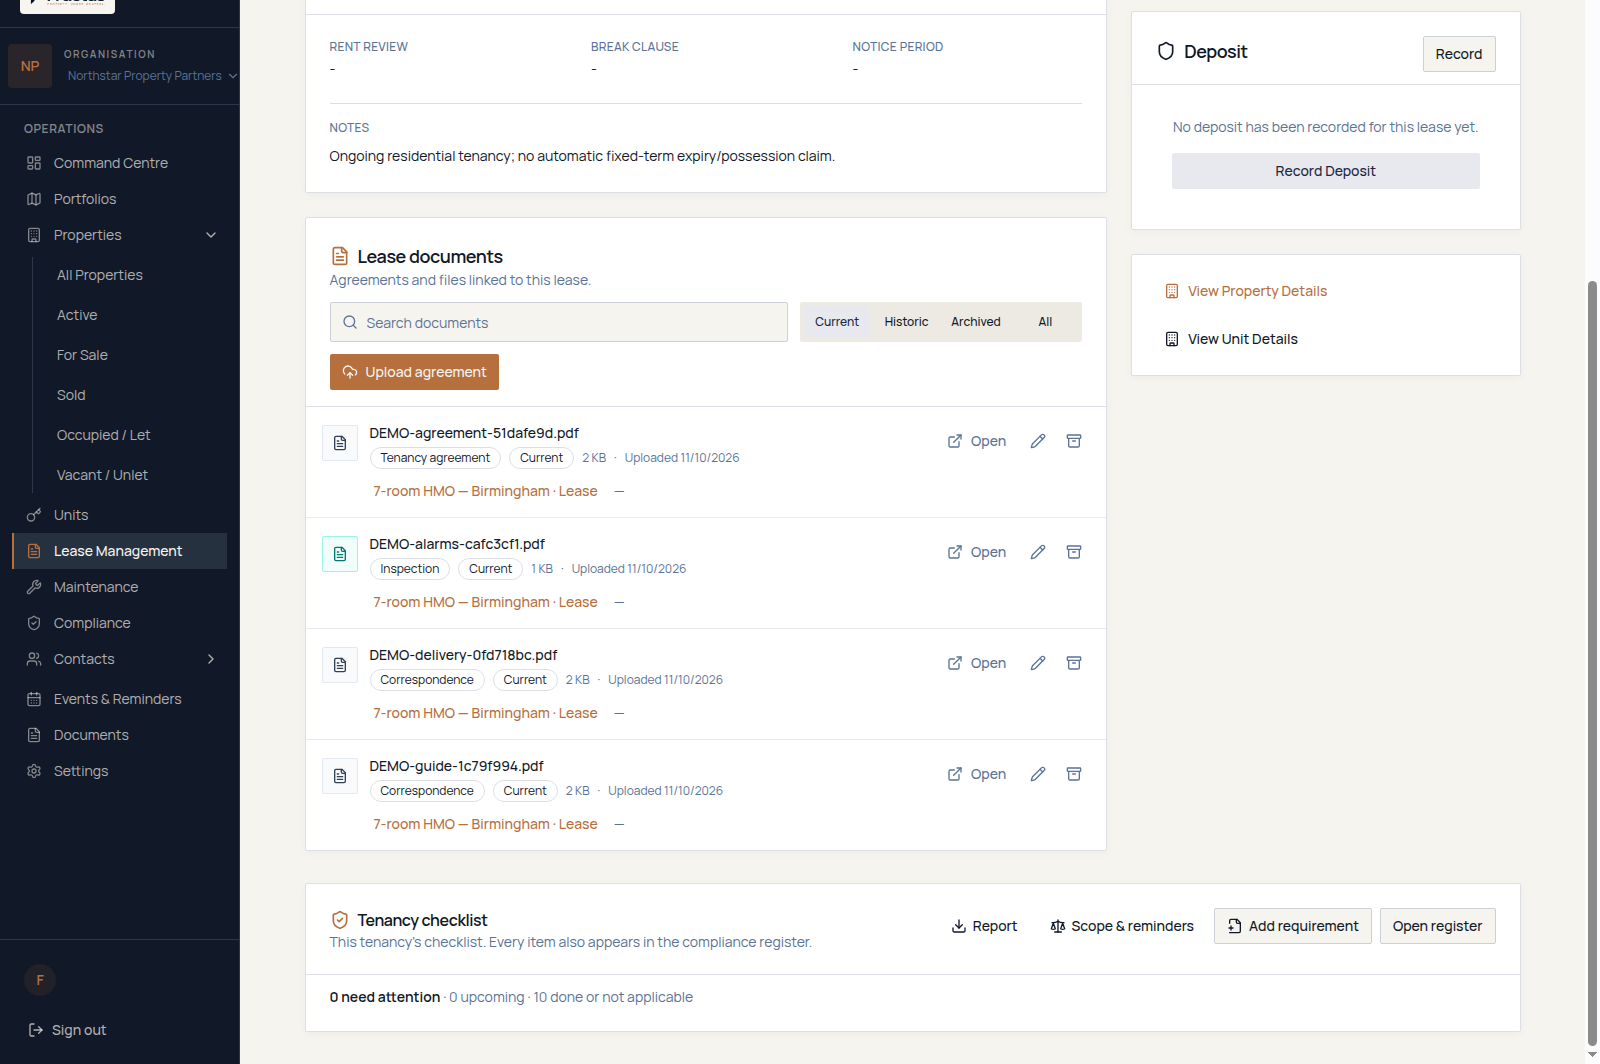Archive the DEMO-agreement-51dafe9d.pdf document
This screenshot has height=1064, width=1600.
tap(1074, 441)
